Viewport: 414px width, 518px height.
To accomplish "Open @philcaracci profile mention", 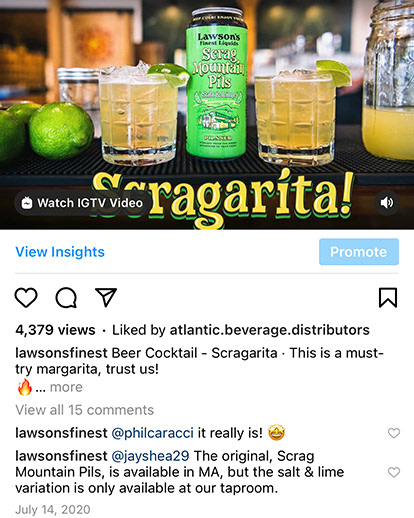I will (x=152, y=433).
